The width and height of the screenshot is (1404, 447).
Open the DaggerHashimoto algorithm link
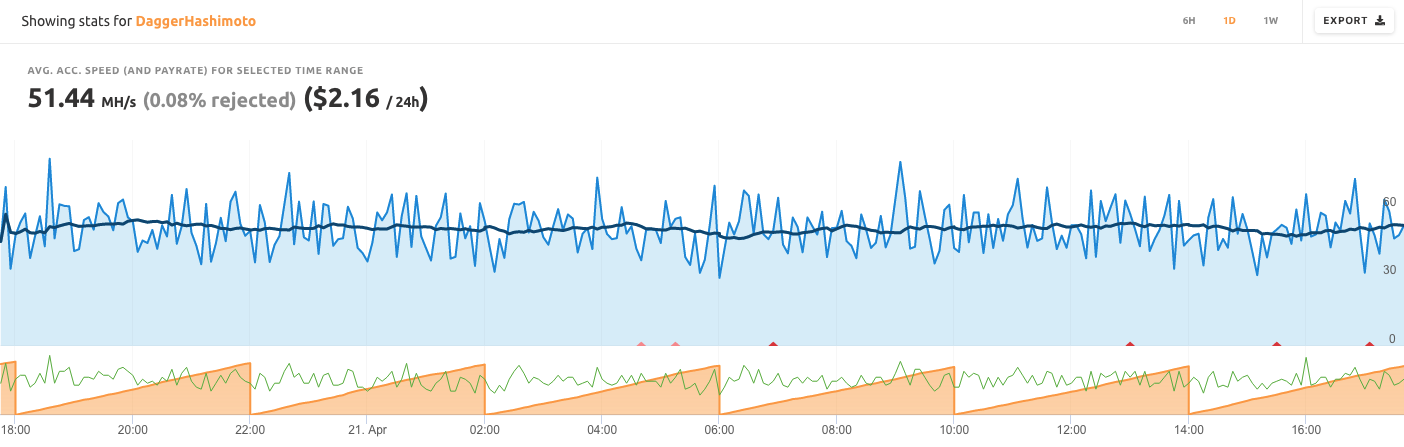[x=196, y=21]
